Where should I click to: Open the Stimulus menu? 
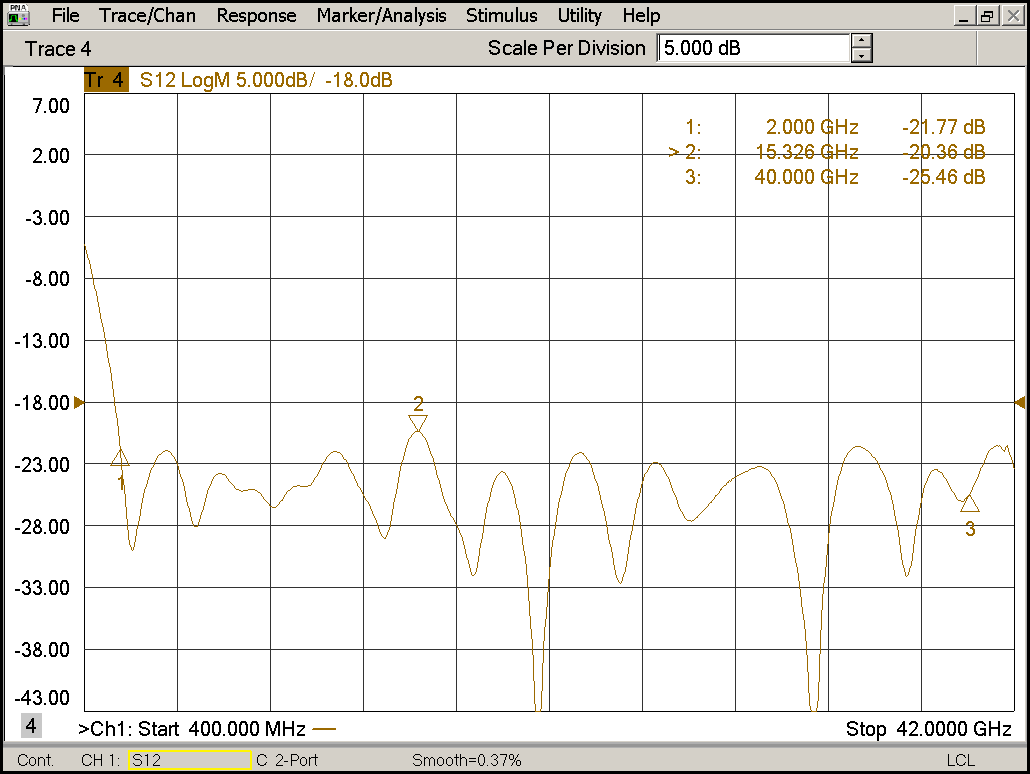pyautogui.click(x=501, y=16)
